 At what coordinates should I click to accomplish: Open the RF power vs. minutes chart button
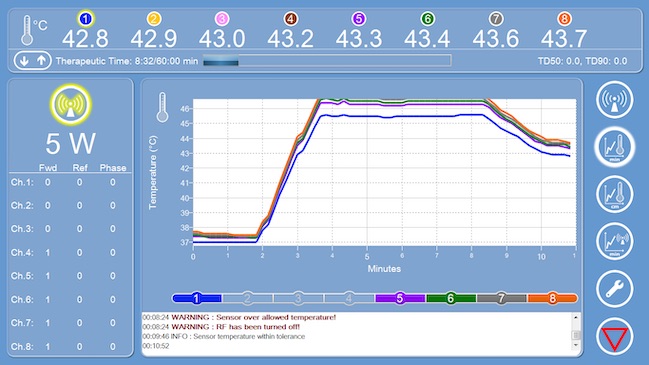[615, 241]
